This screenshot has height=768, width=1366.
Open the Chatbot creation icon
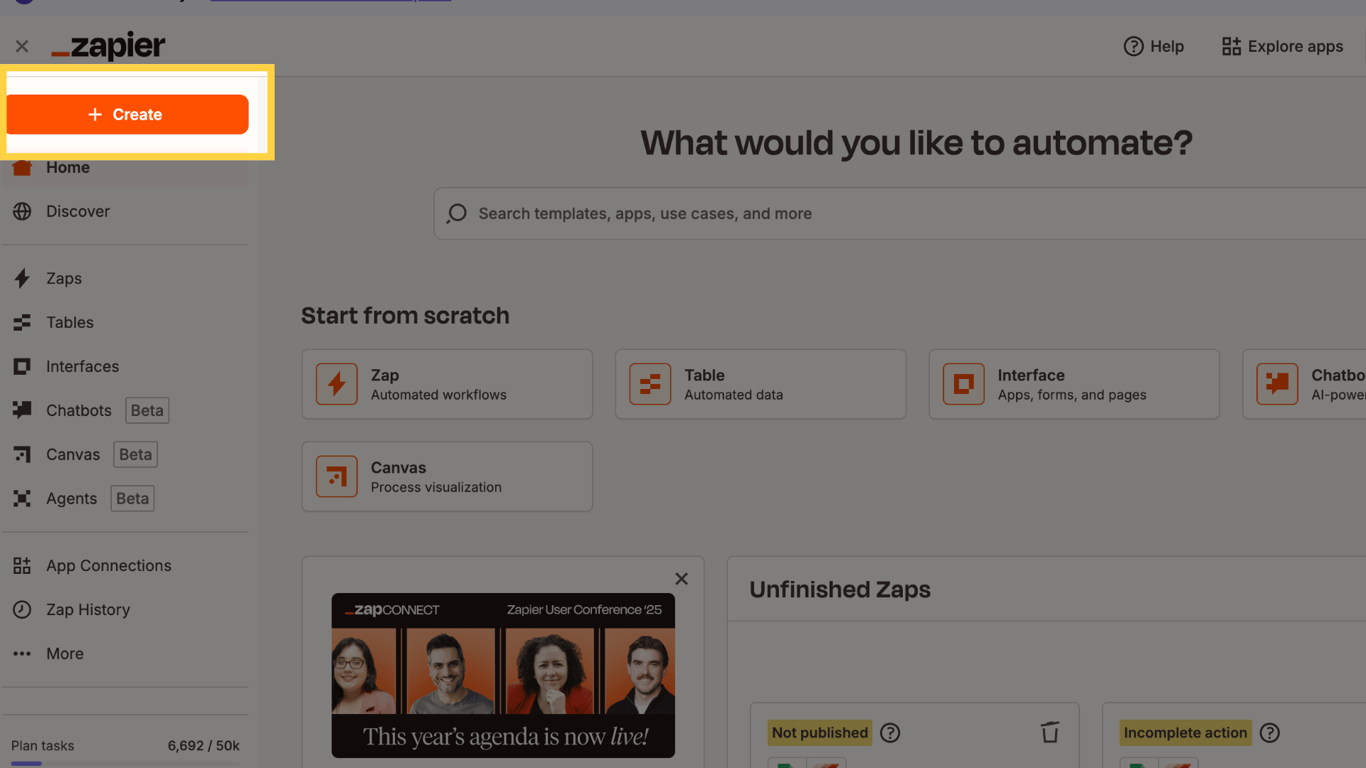pyautogui.click(x=1277, y=384)
